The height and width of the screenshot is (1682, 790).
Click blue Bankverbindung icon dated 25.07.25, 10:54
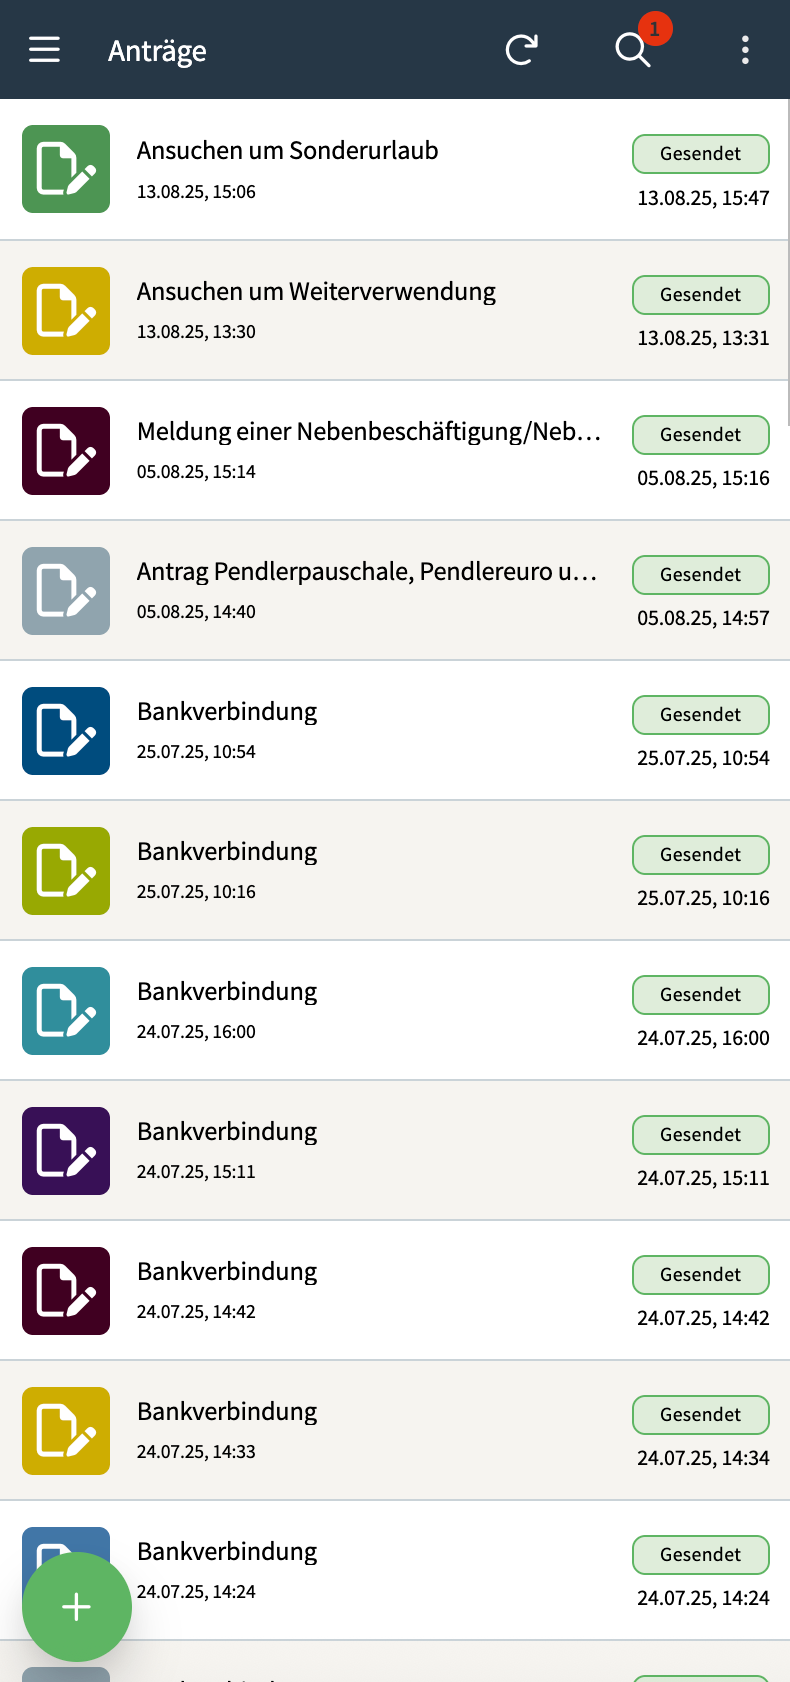click(x=66, y=731)
